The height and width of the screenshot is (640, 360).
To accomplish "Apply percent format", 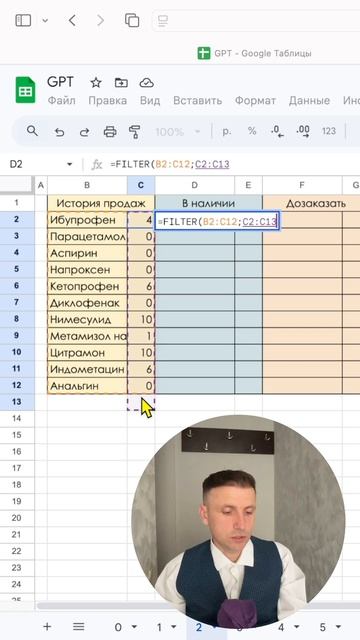I will (x=252, y=131).
